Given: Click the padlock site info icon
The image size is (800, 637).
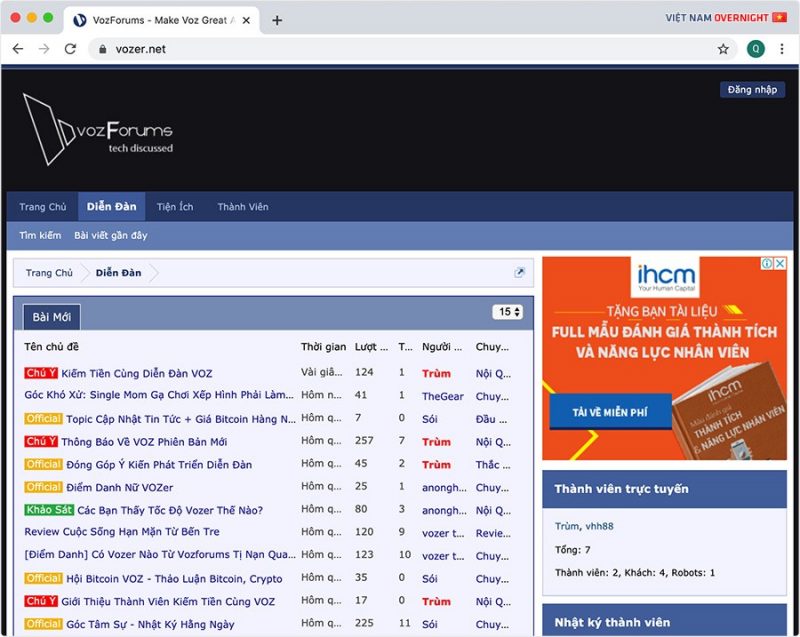Looking at the screenshot, I should click(103, 49).
